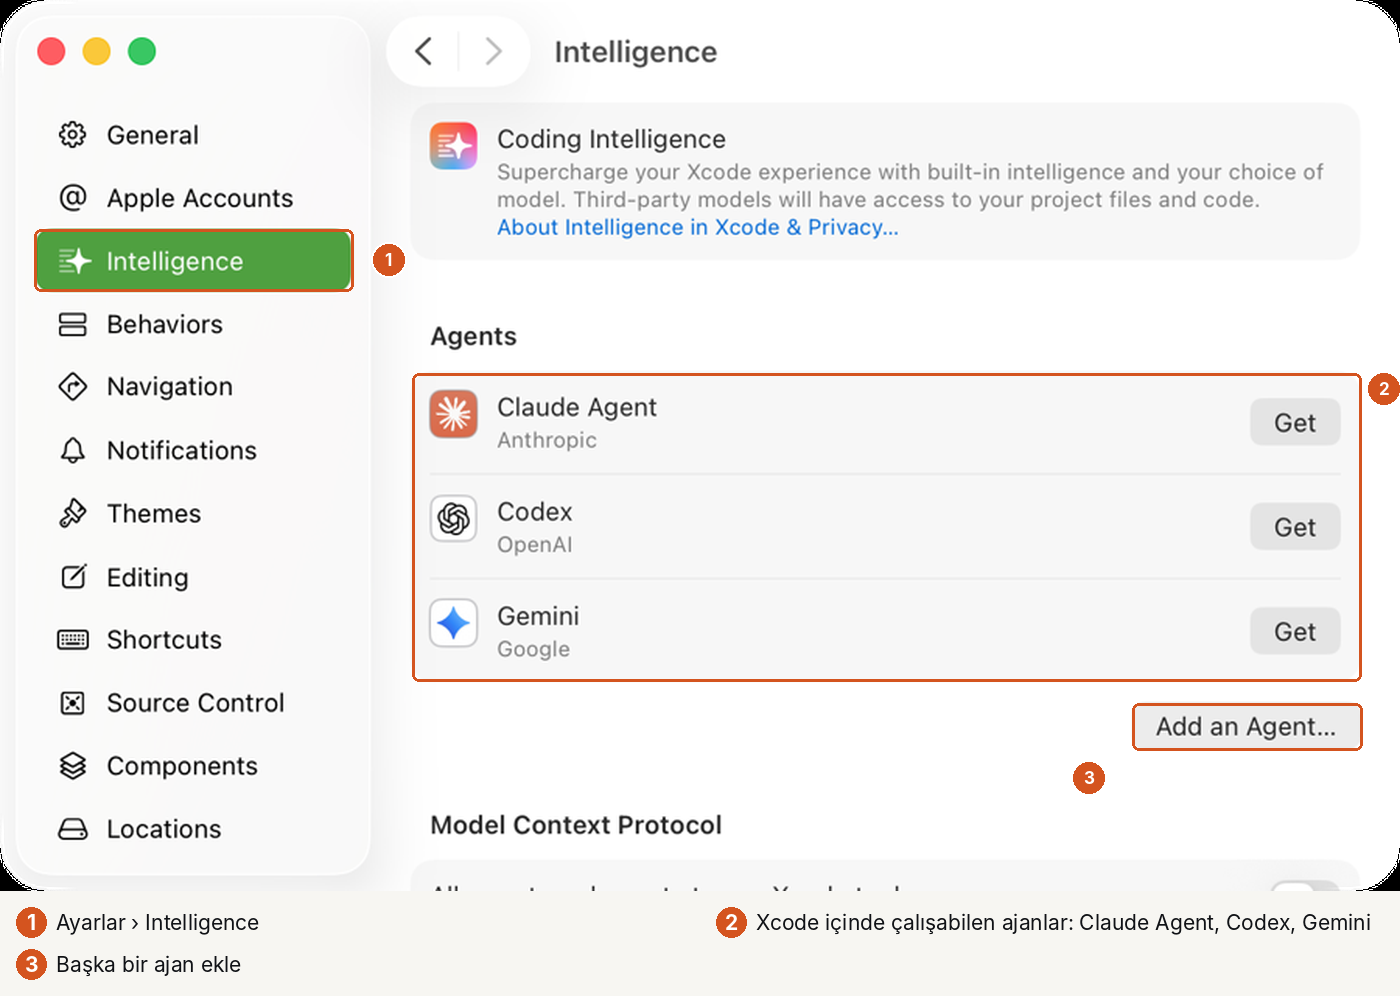1400x996 pixels.
Task: Open the Shortcuts settings pane
Action: click(x=194, y=640)
